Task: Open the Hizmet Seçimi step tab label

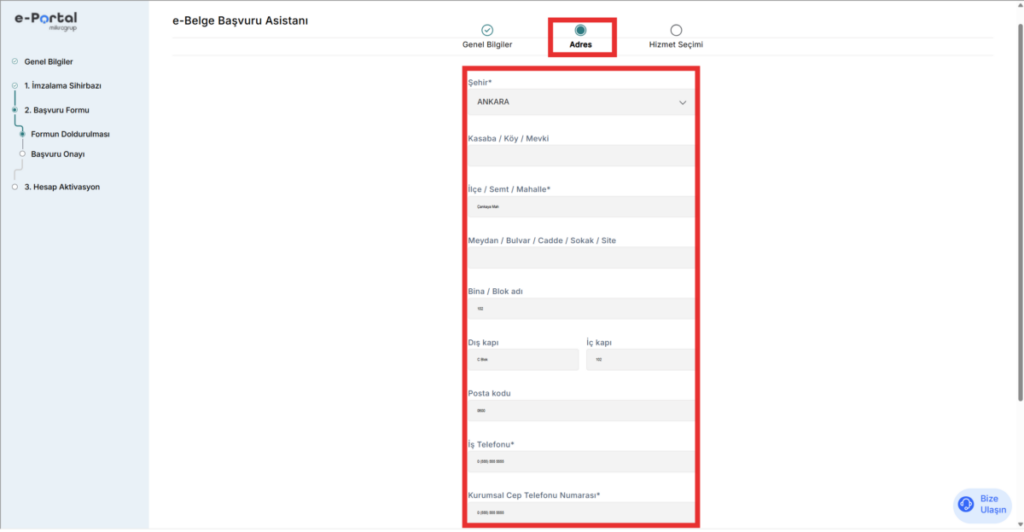Action: 676,44
